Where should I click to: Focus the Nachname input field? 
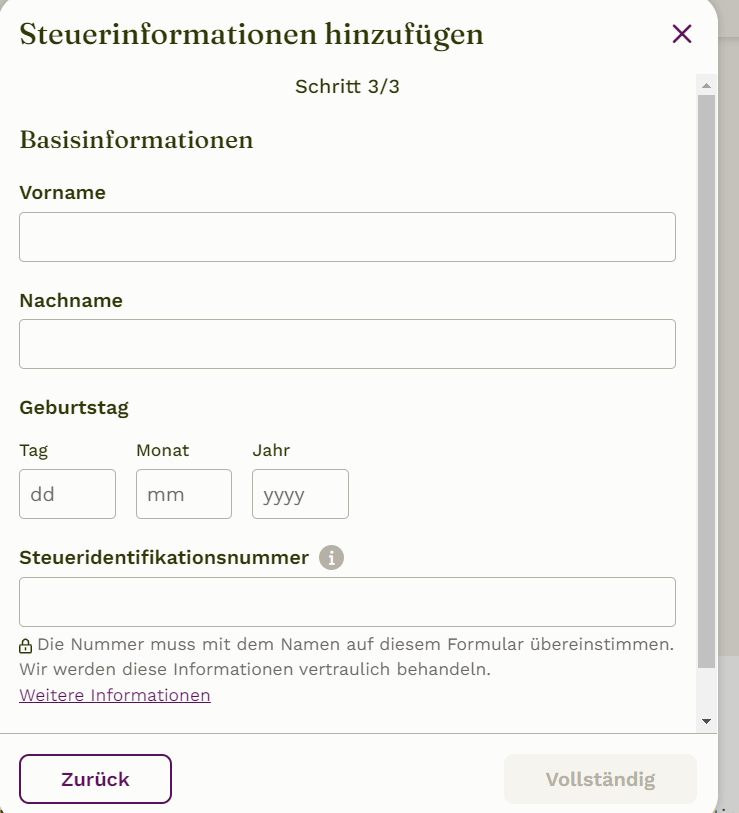click(347, 344)
